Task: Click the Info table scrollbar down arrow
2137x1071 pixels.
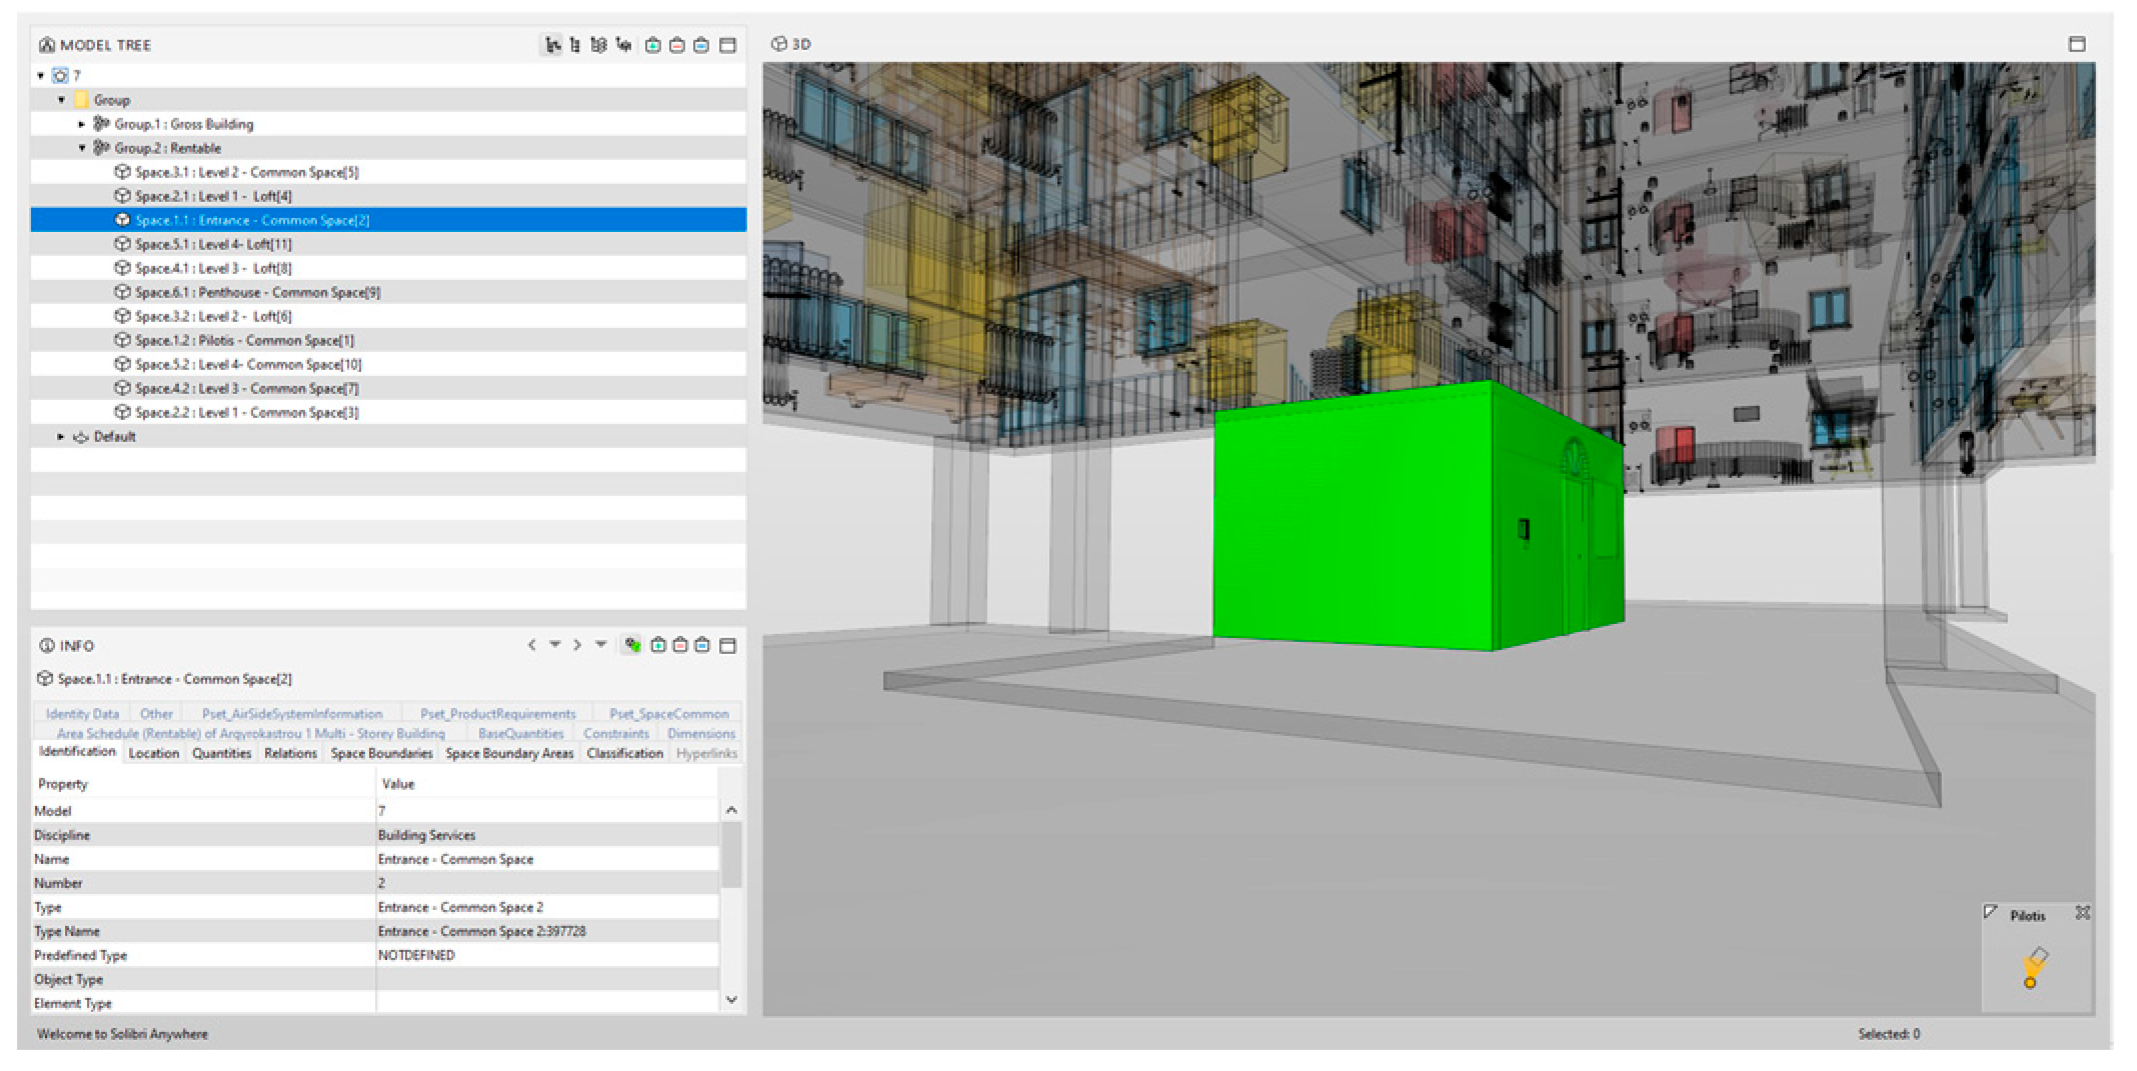Action: 731,999
